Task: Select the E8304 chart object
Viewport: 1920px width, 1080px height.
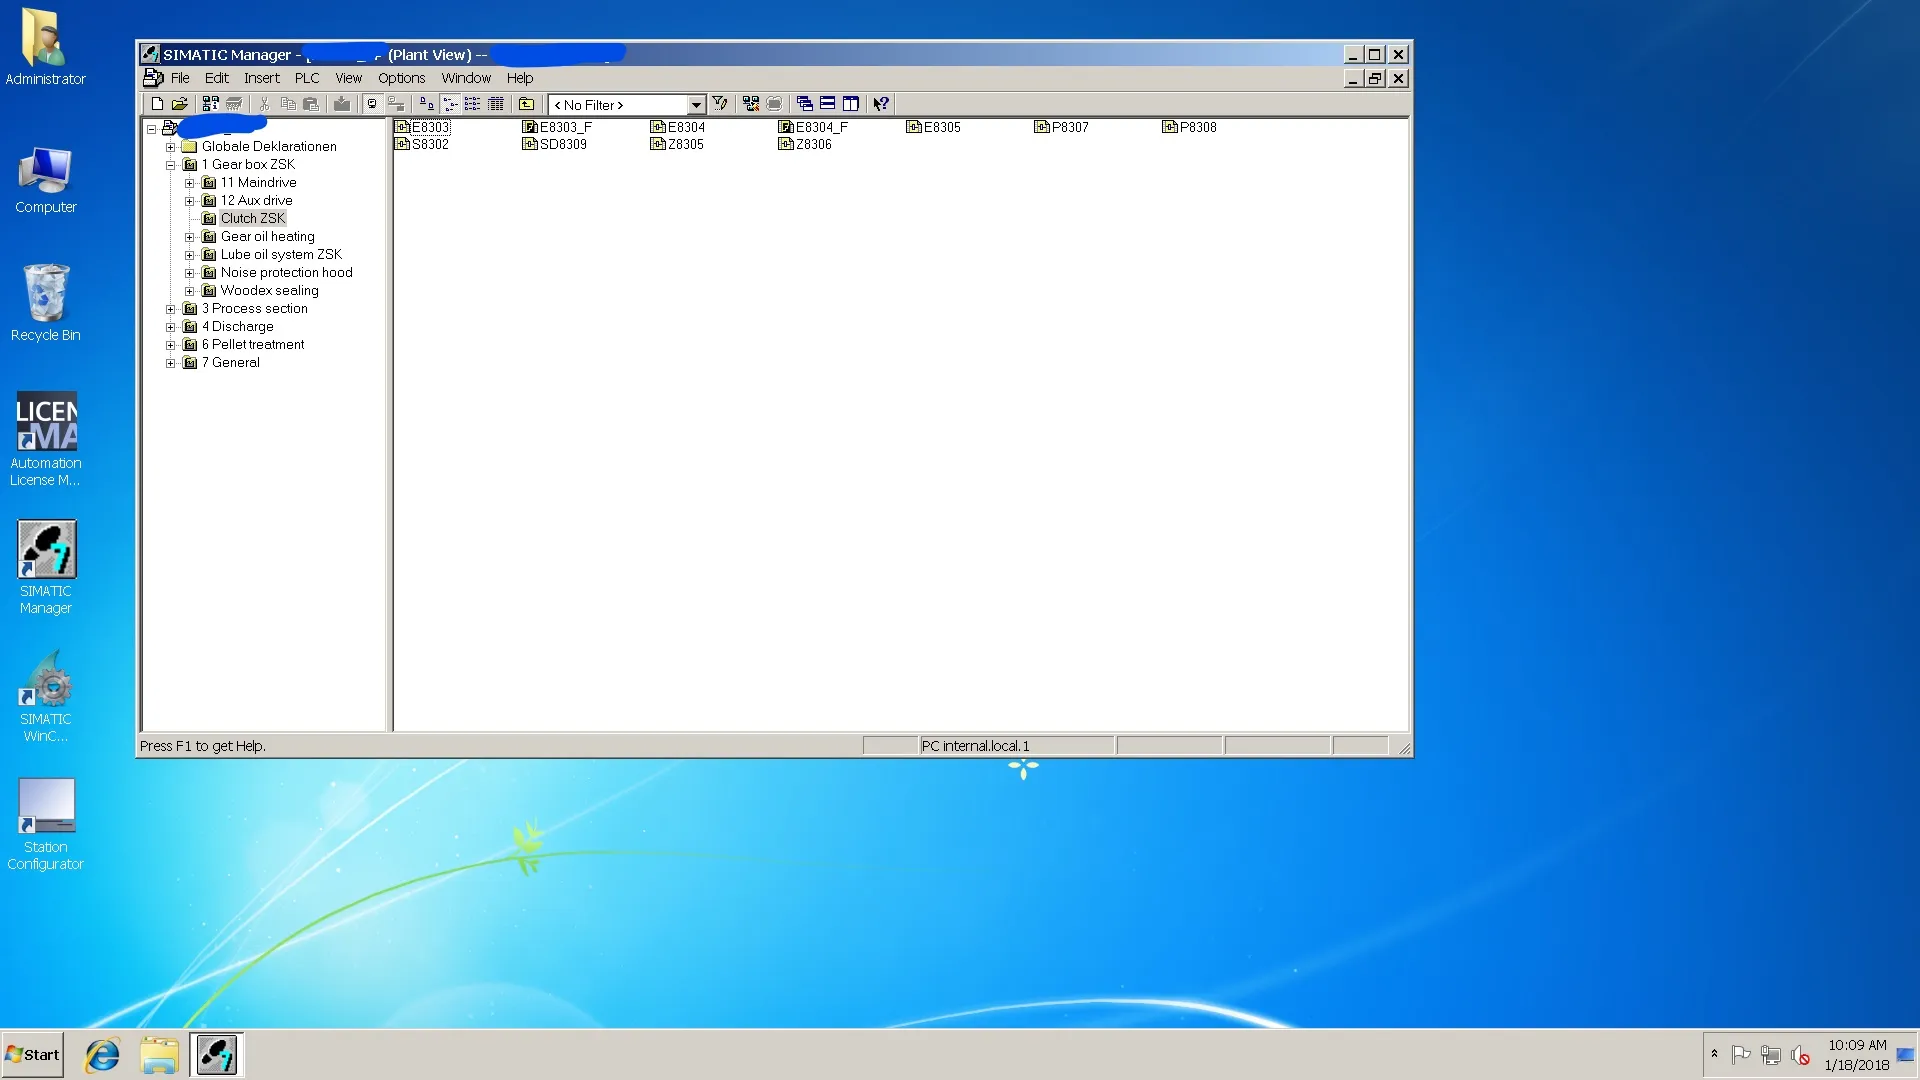Action: [x=678, y=127]
